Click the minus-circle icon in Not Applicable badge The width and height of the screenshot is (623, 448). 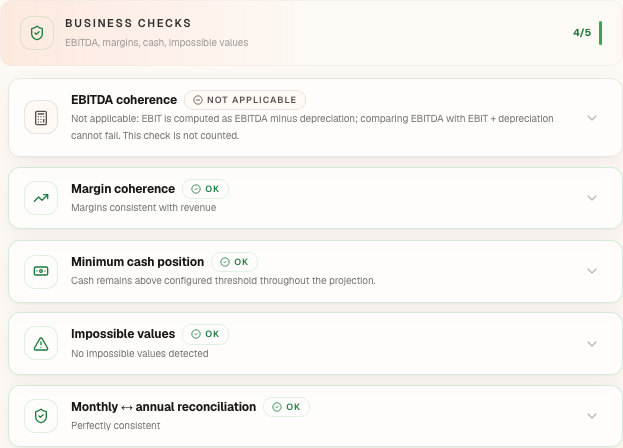pos(197,100)
